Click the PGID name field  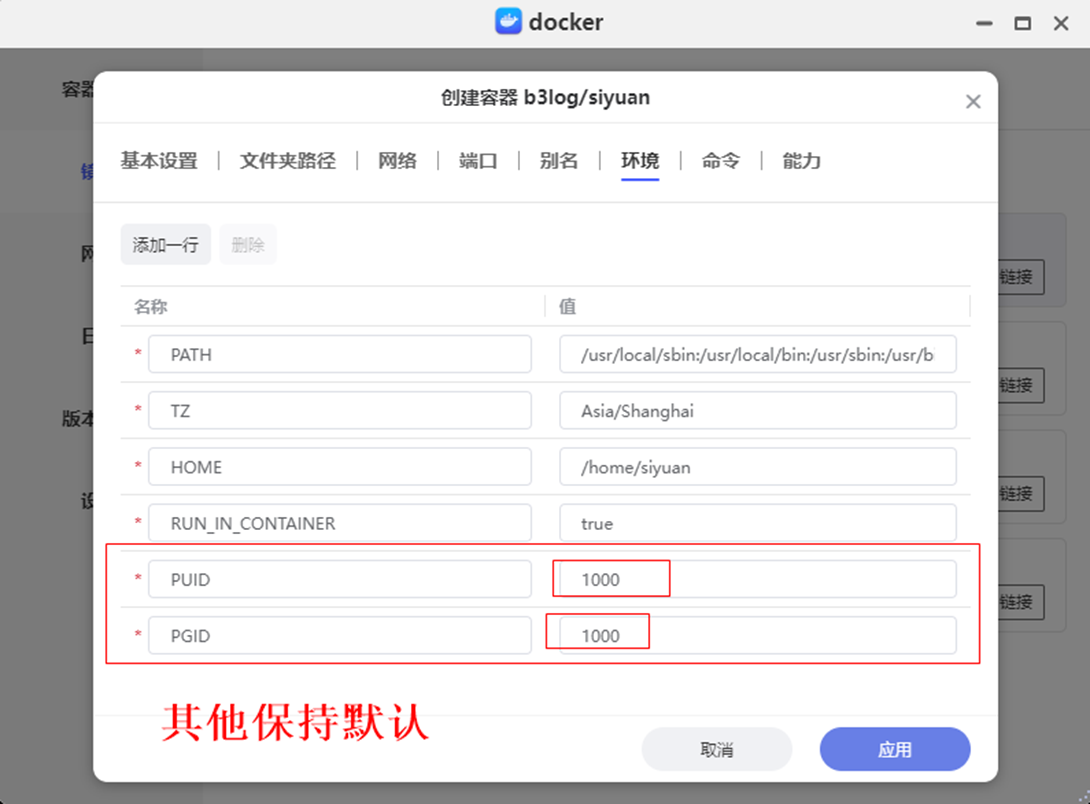pyautogui.click(x=340, y=635)
